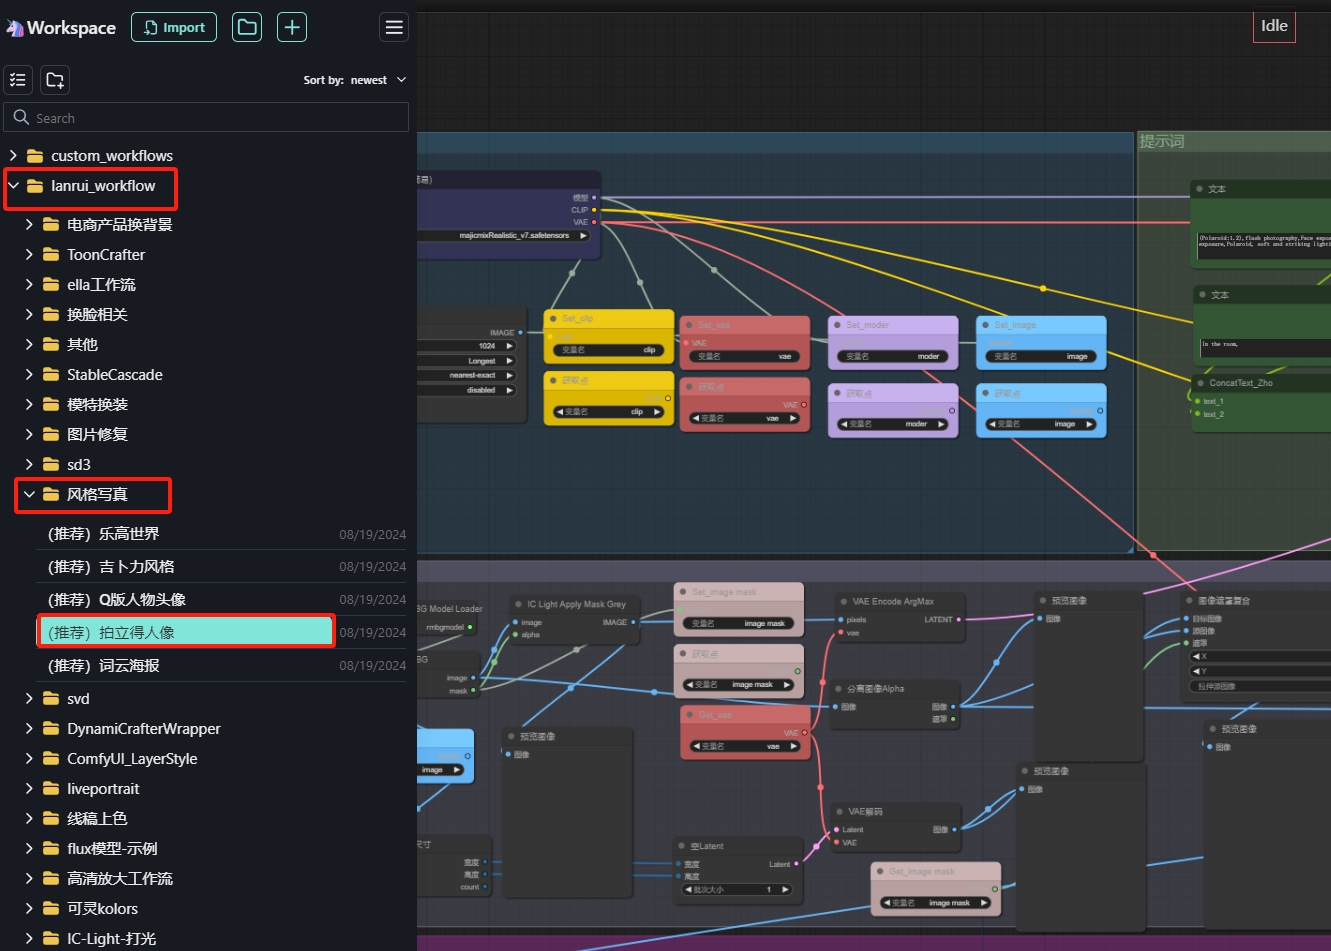This screenshot has height=951, width=1331.
Task: Expand the ella工作流 folder chevron
Action: coord(29,285)
